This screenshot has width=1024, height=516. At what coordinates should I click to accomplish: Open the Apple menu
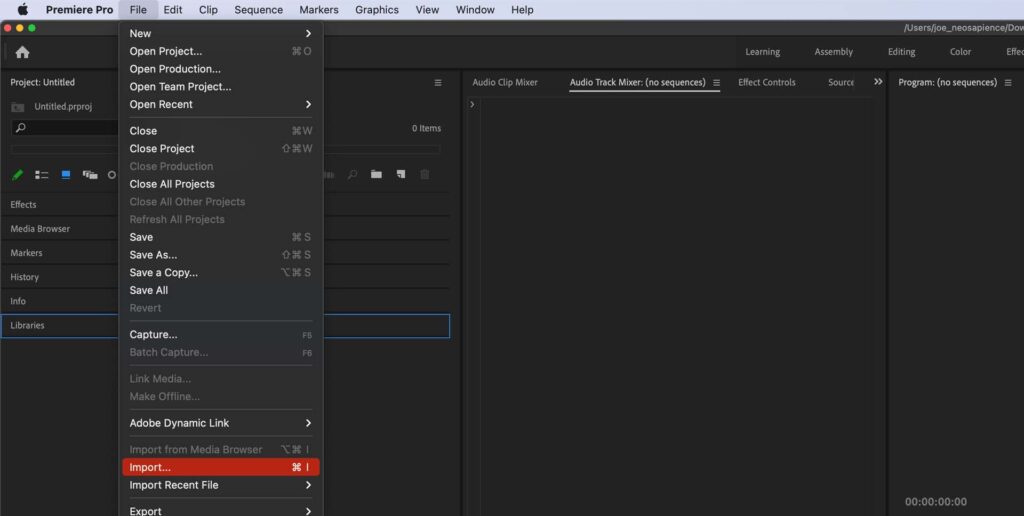(x=23, y=10)
